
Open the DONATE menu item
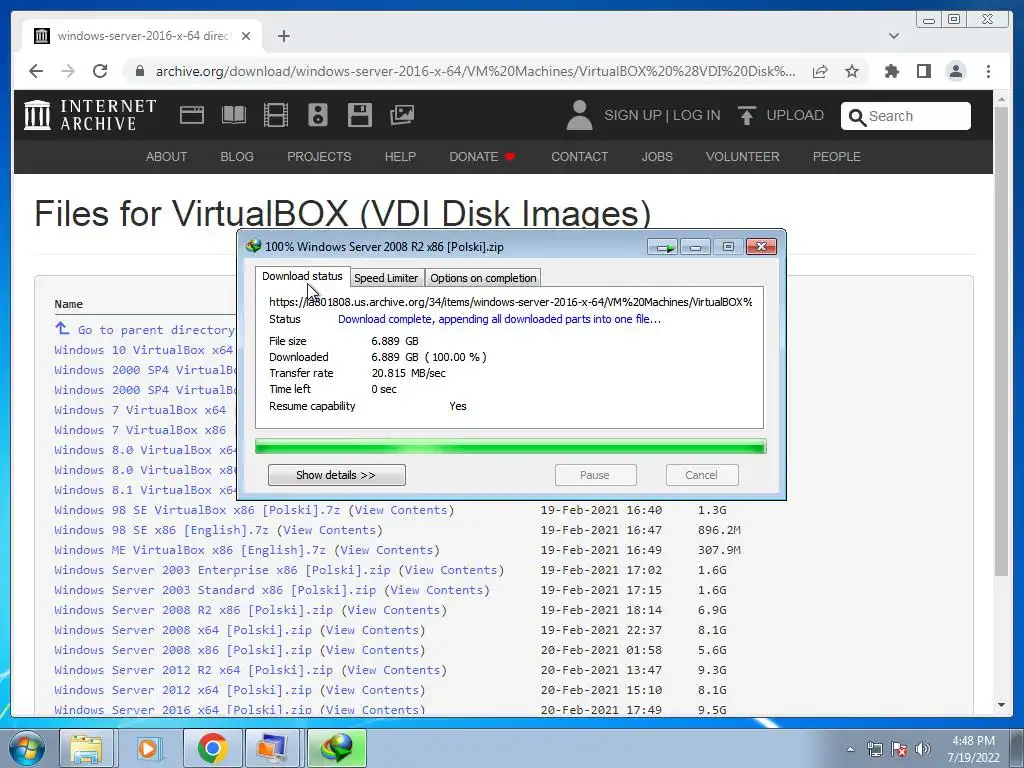click(482, 157)
